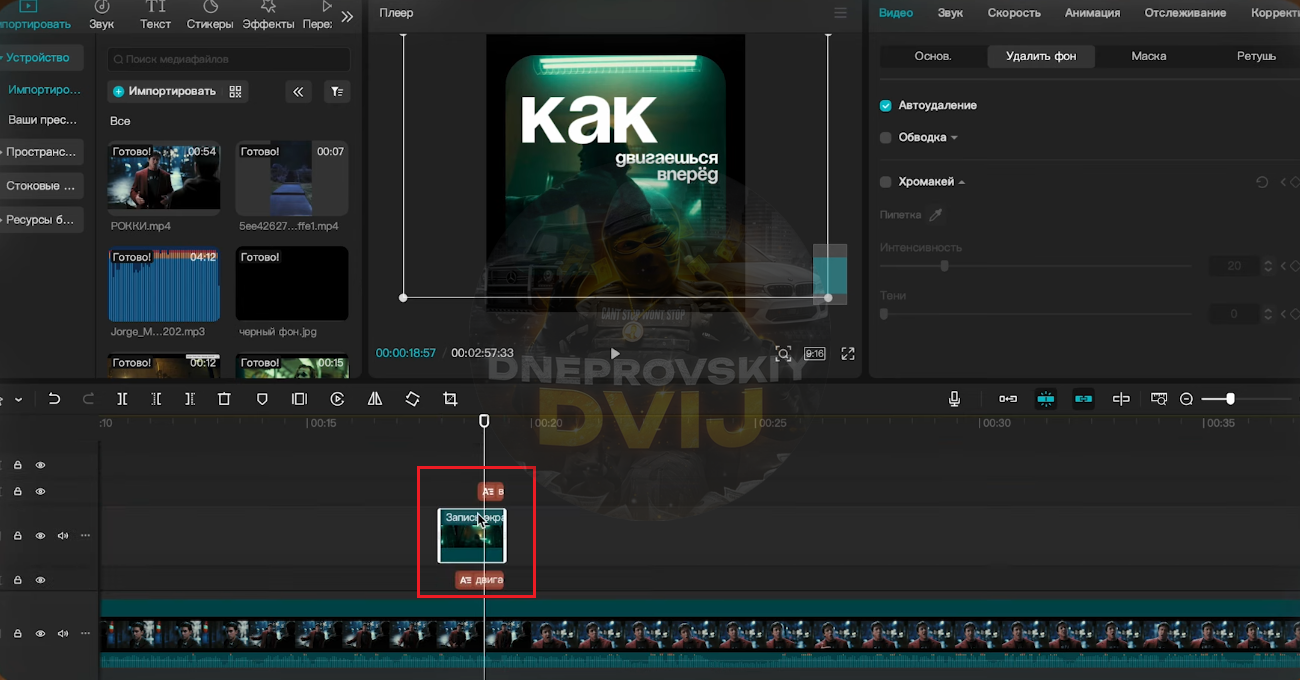This screenshot has height=680, width=1300.
Task: Hide the Запись экрана clip track
Action: (41, 536)
